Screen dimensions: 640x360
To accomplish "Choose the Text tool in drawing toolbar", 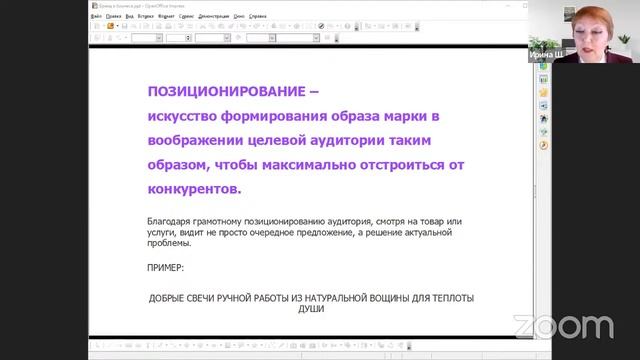I will [148, 346].
